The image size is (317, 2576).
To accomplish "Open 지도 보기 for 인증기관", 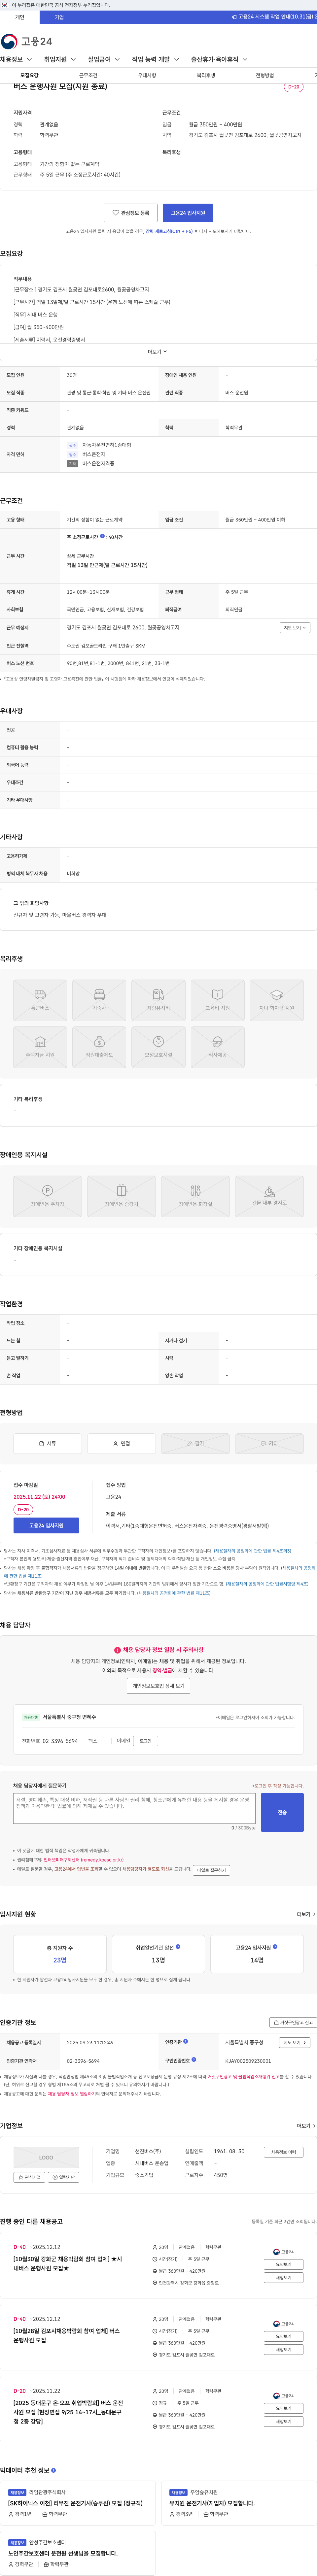I will (x=294, y=2043).
